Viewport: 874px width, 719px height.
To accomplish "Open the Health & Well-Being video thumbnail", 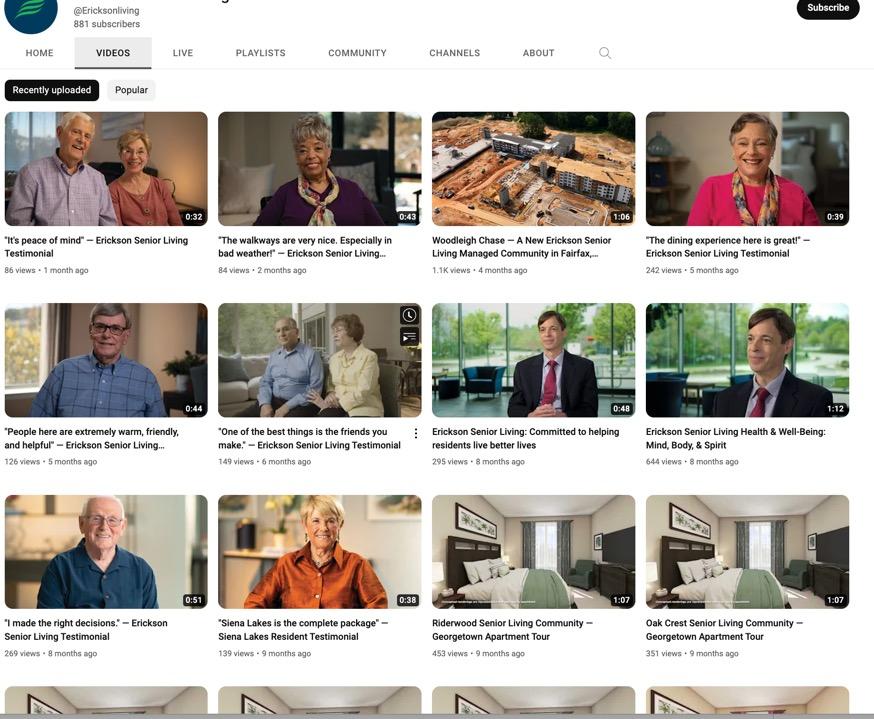I will (x=747, y=360).
